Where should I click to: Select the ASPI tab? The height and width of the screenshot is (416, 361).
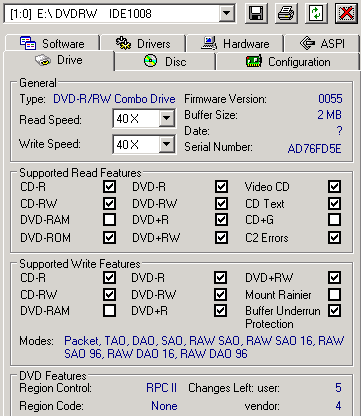coord(322,44)
